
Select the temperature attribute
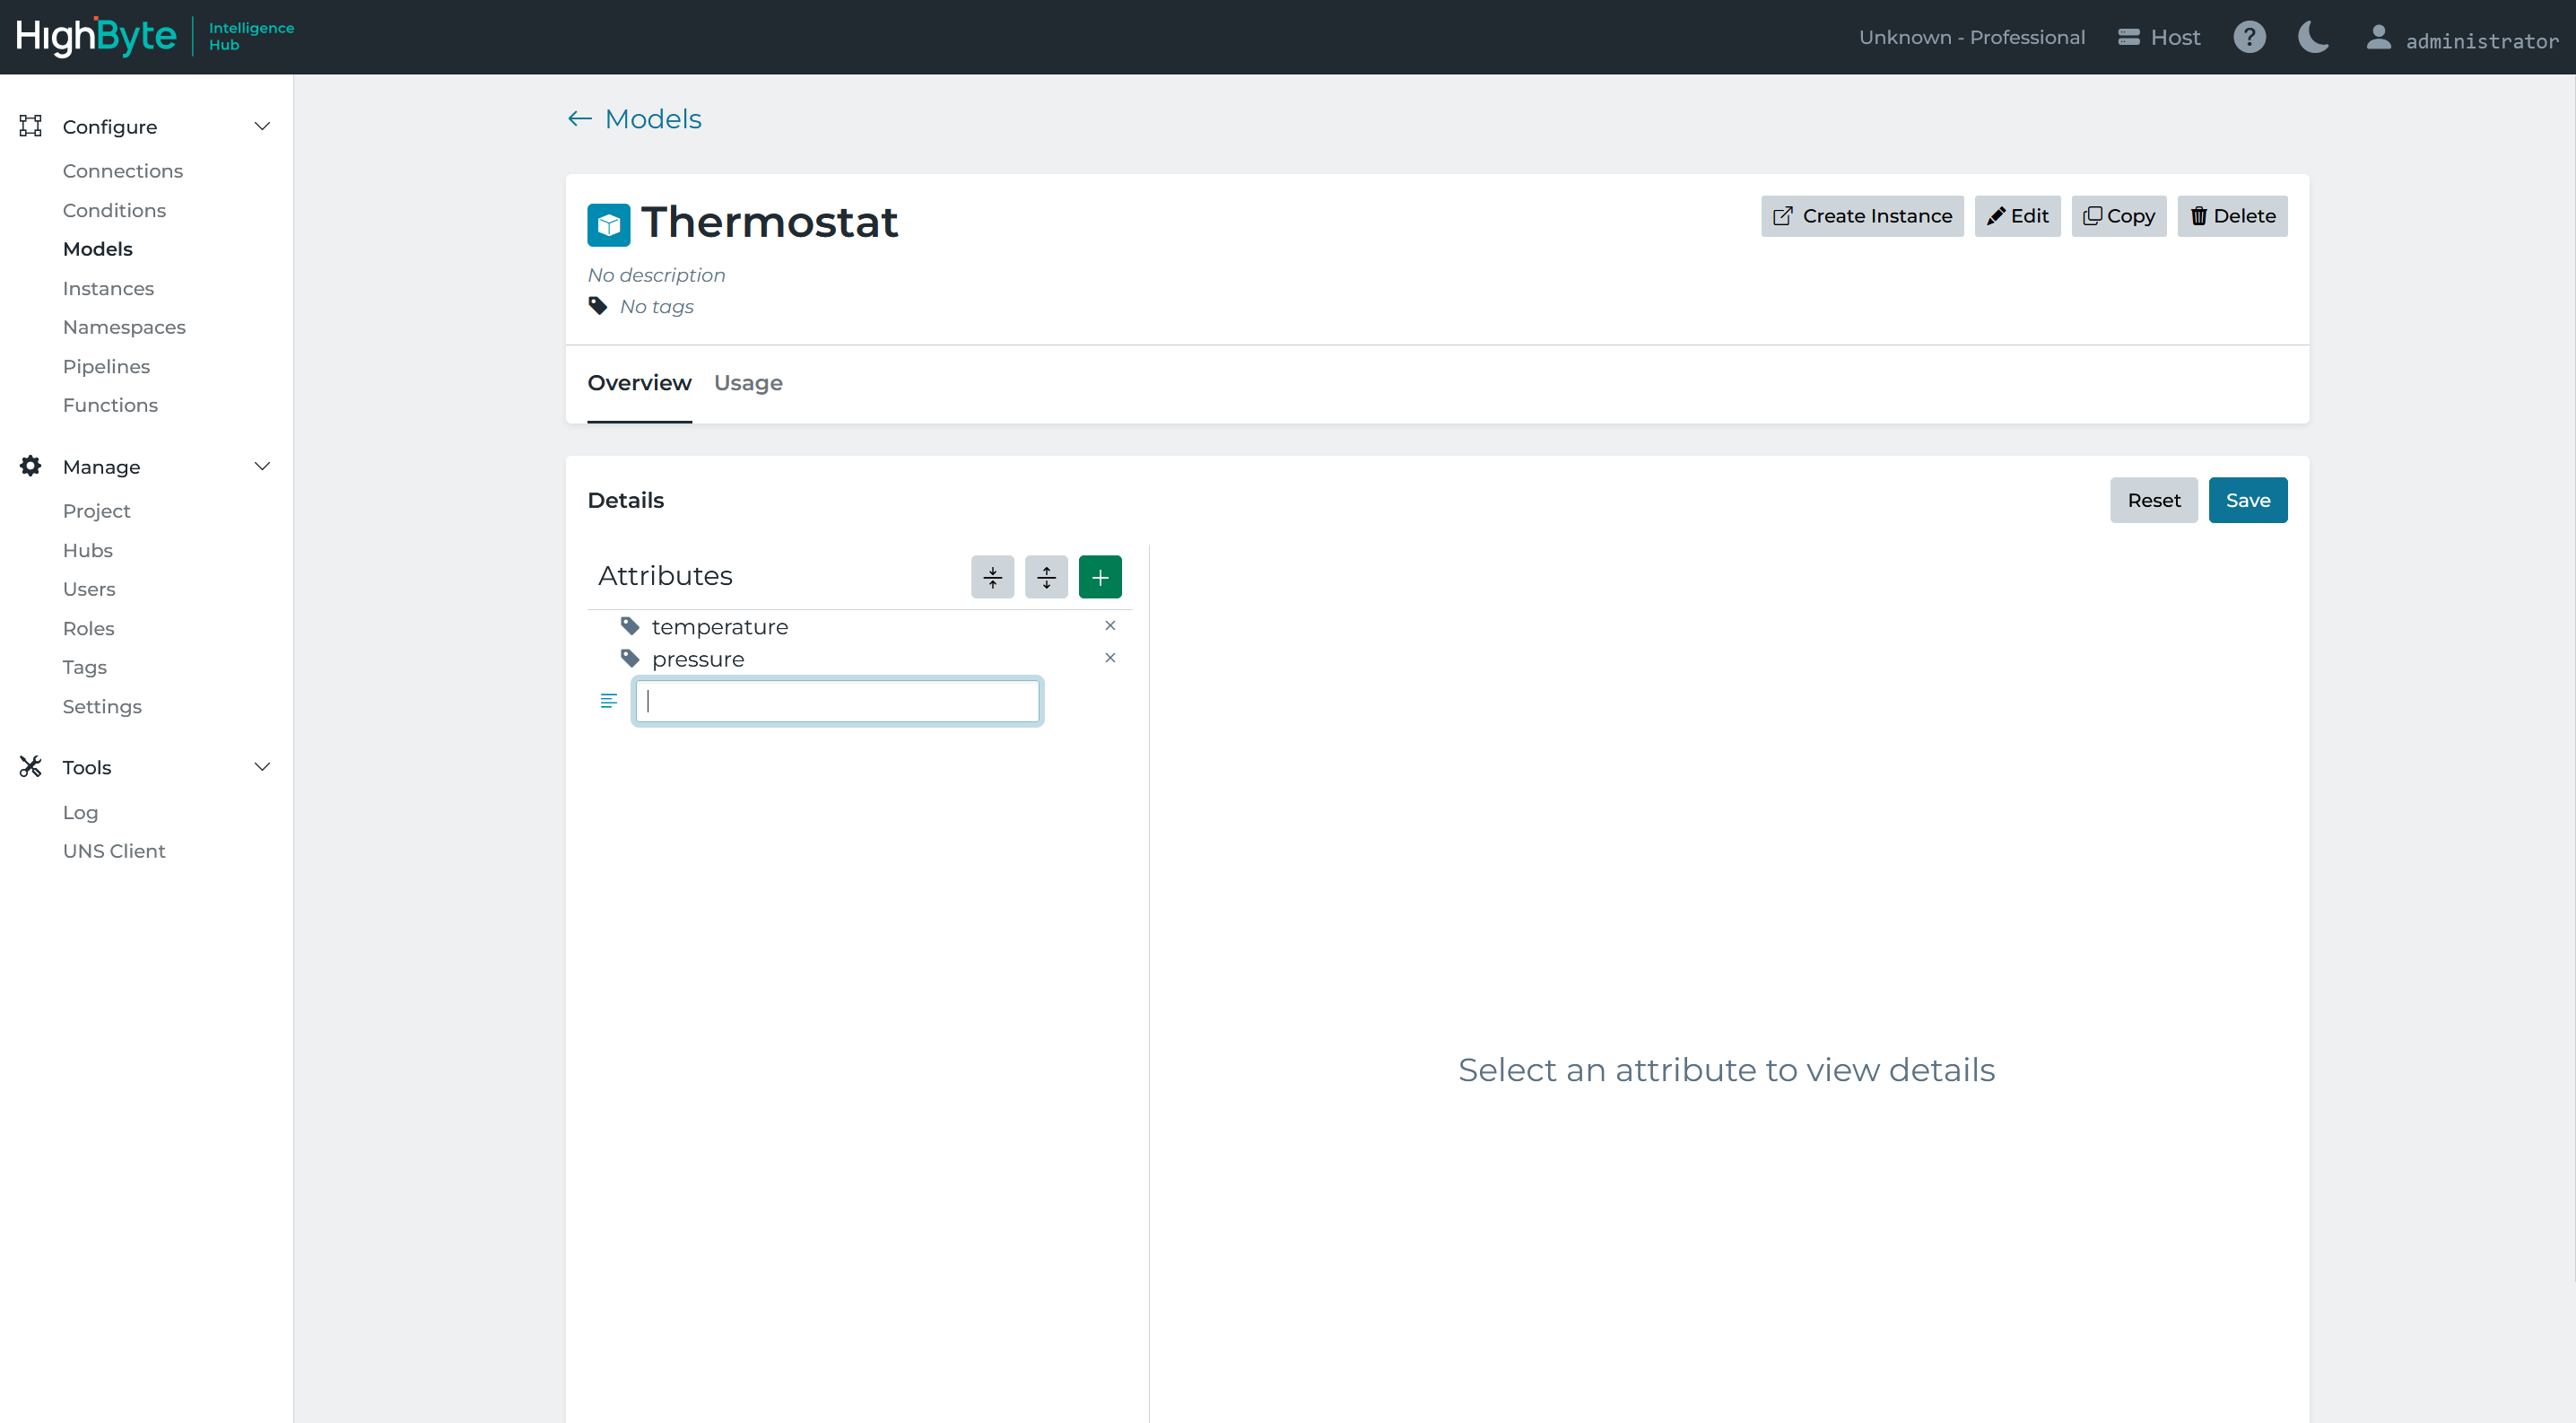[x=719, y=627]
